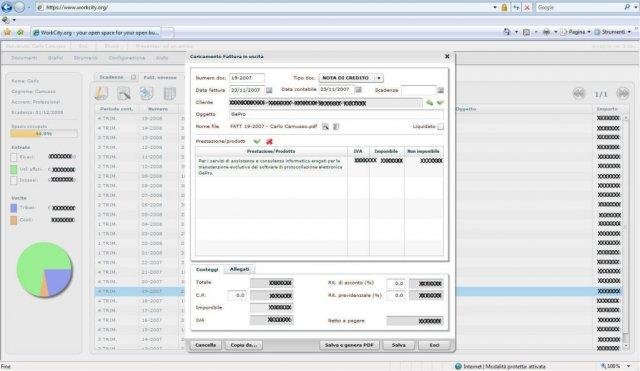Tick the Liquidato checkbox

coord(440,127)
